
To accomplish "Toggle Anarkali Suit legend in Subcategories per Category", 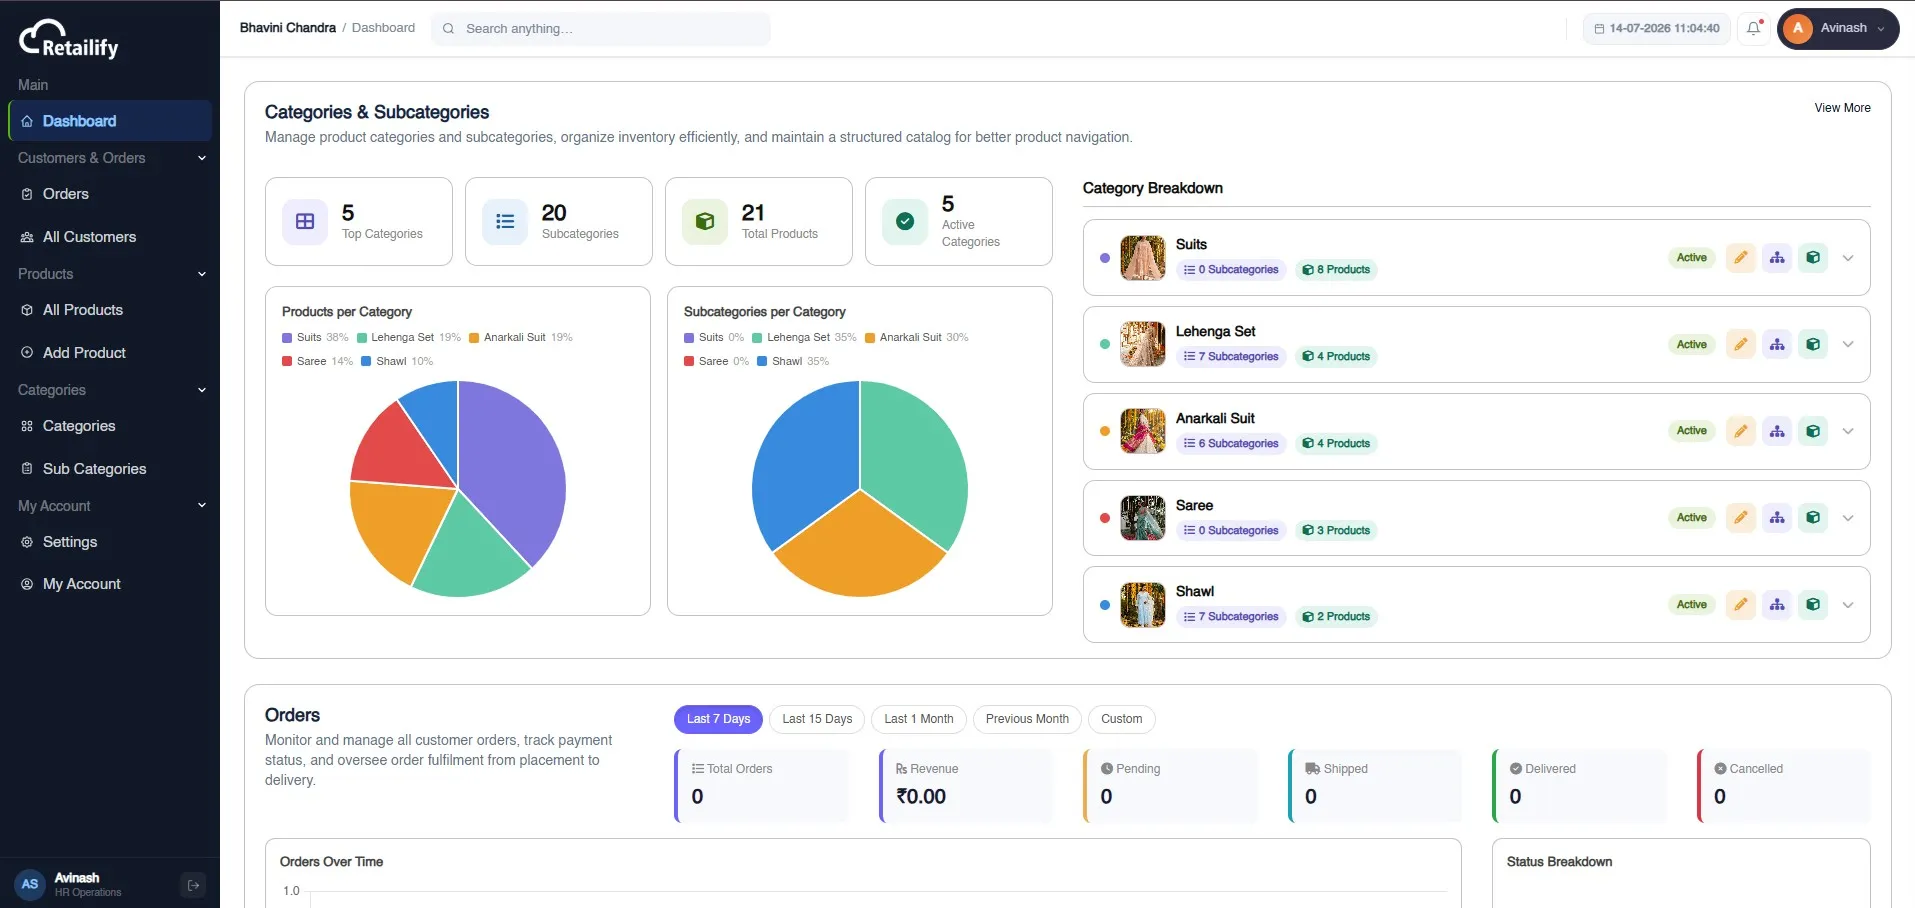I will pos(917,337).
